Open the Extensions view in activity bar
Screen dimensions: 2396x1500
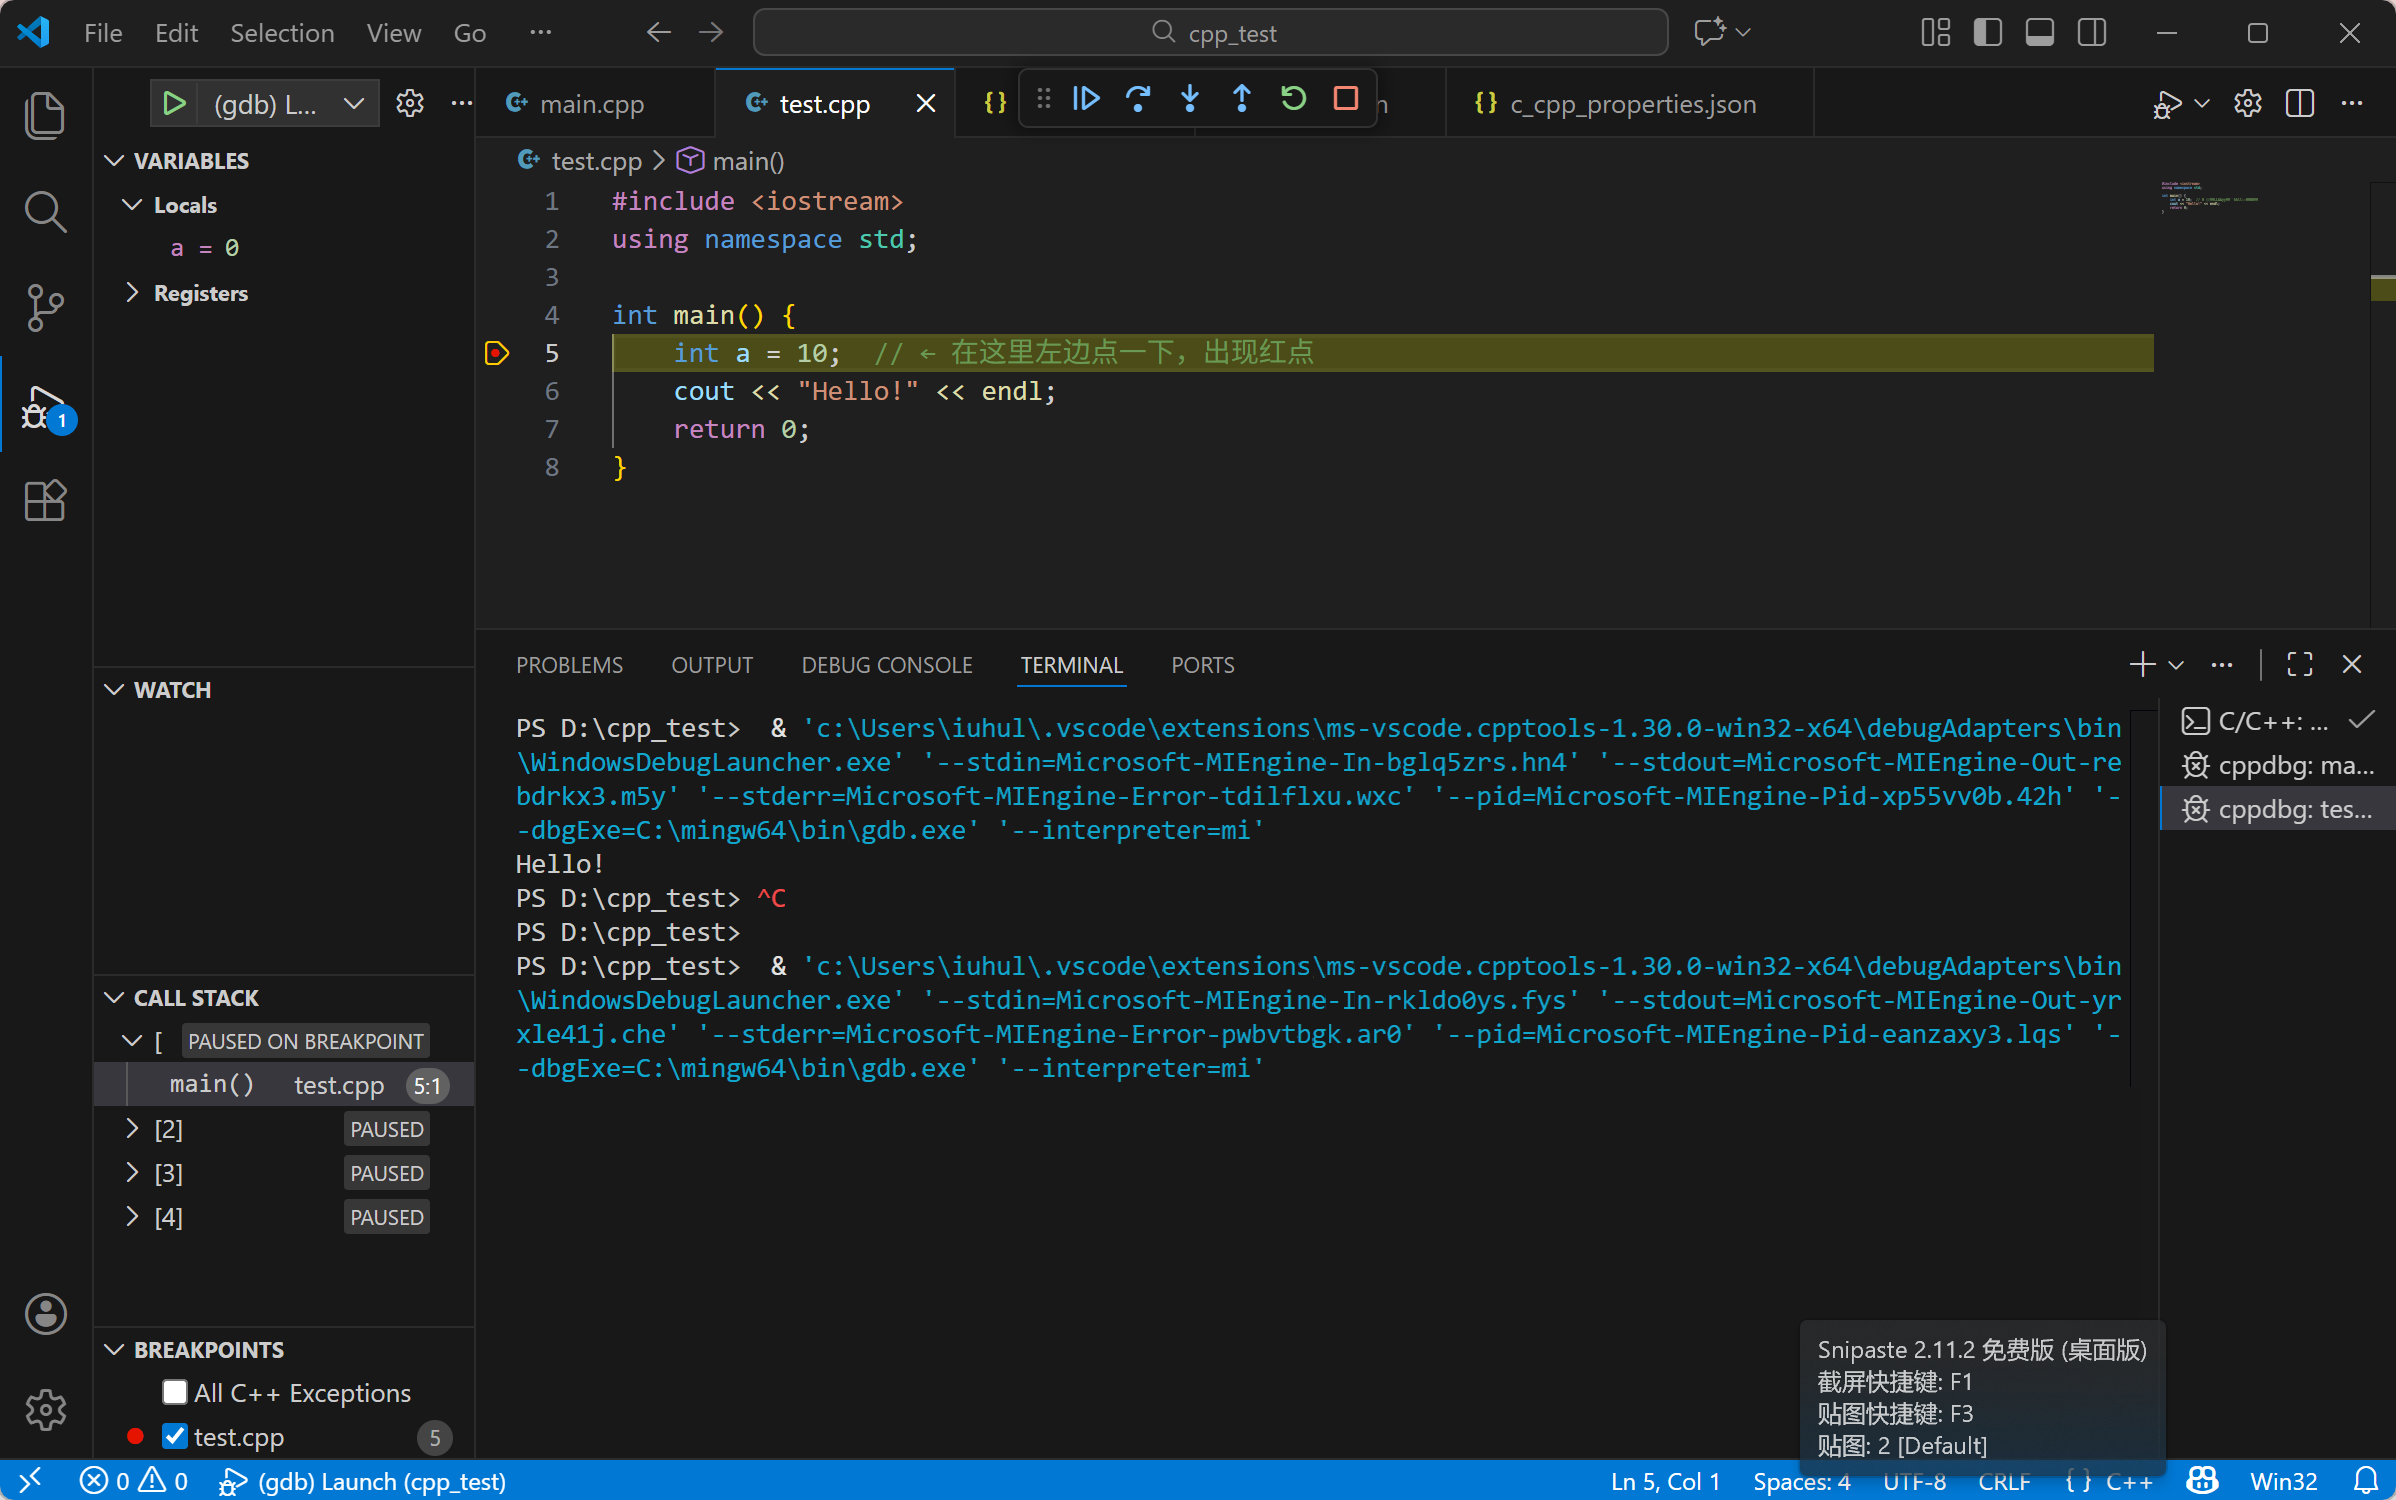pyautogui.click(x=45, y=501)
